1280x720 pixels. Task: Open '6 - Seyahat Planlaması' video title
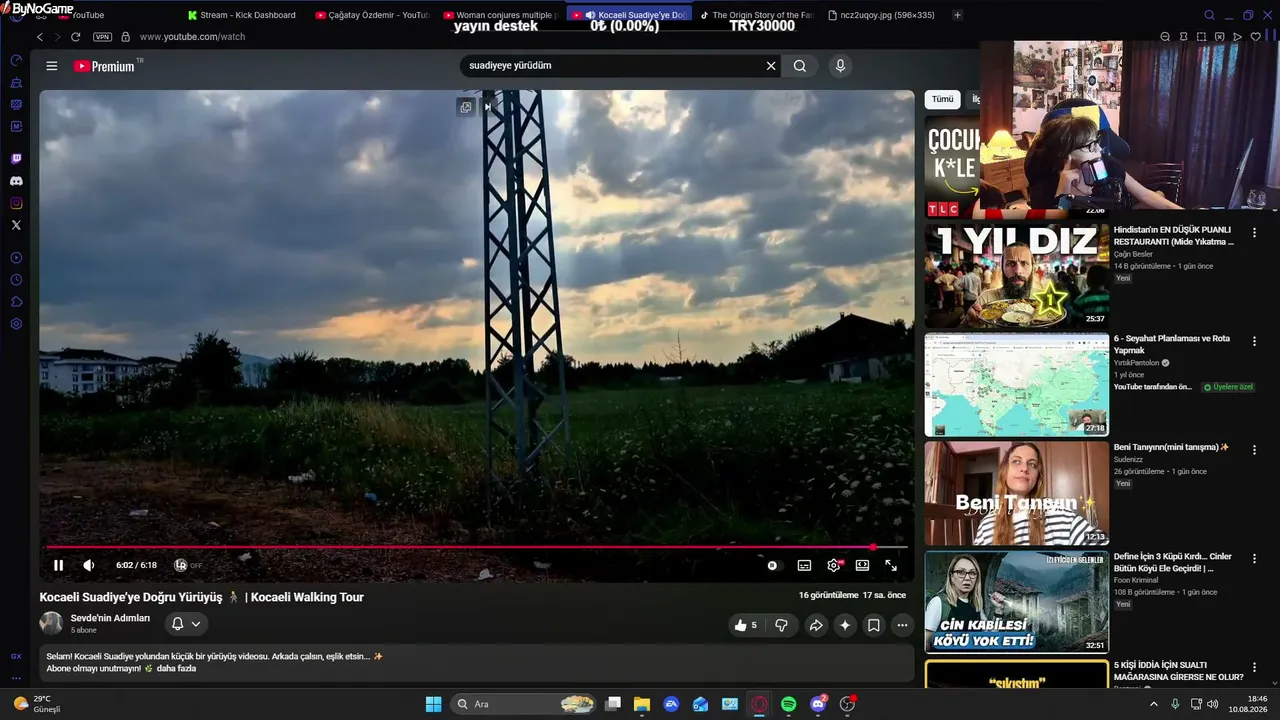(x=1172, y=344)
